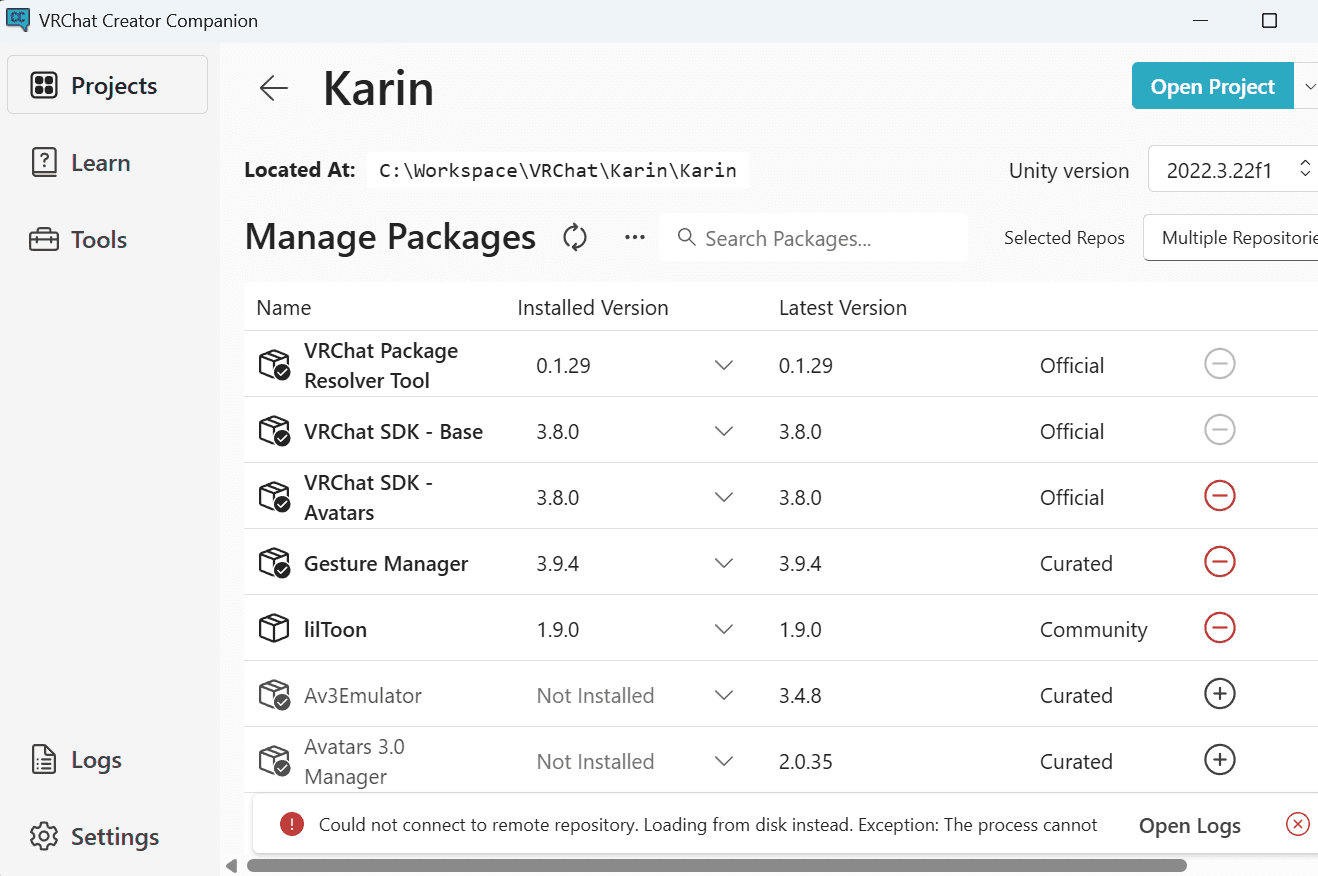
Task: Remove the VRChat SDK - Avatars package
Action: [x=1219, y=495]
